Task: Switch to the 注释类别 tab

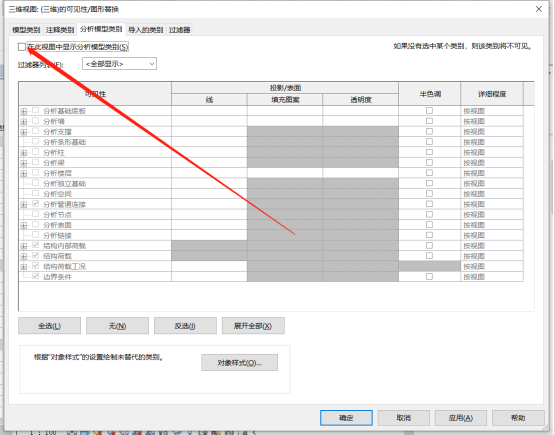Action: pyautogui.click(x=60, y=30)
